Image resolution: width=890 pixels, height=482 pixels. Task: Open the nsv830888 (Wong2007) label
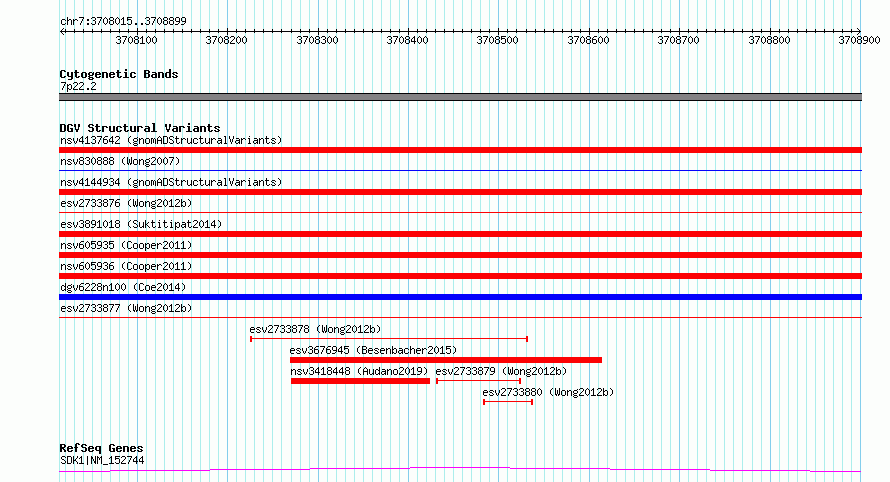pos(120,161)
